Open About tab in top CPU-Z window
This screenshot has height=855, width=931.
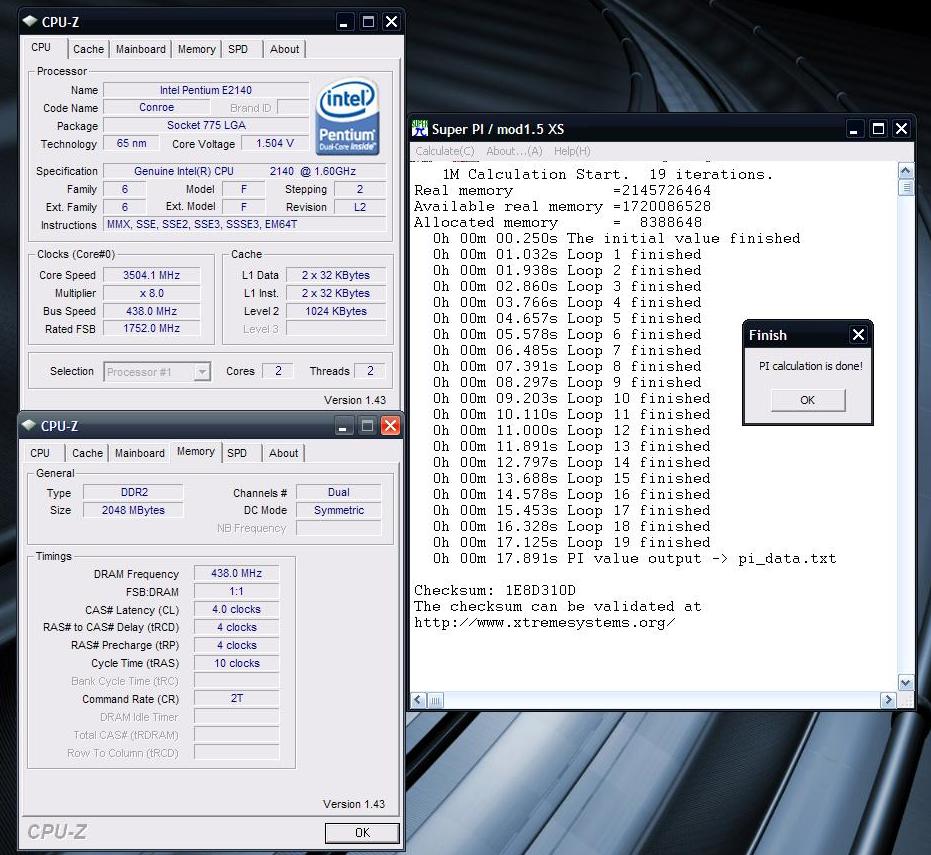click(x=284, y=49)
